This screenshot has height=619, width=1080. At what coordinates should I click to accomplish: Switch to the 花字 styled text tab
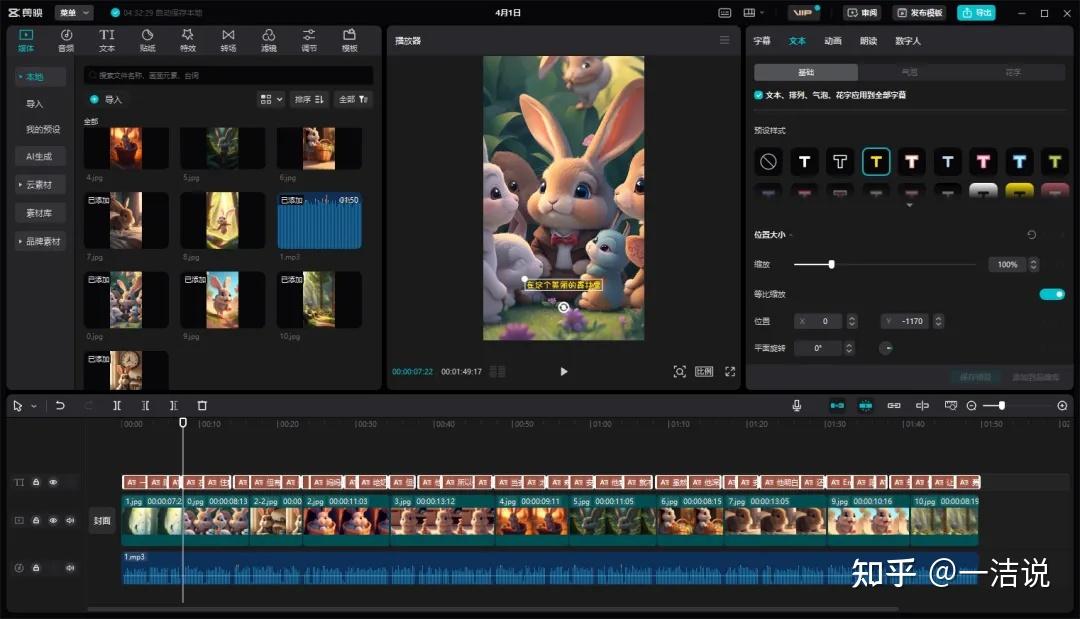(x=1014, y=73)
